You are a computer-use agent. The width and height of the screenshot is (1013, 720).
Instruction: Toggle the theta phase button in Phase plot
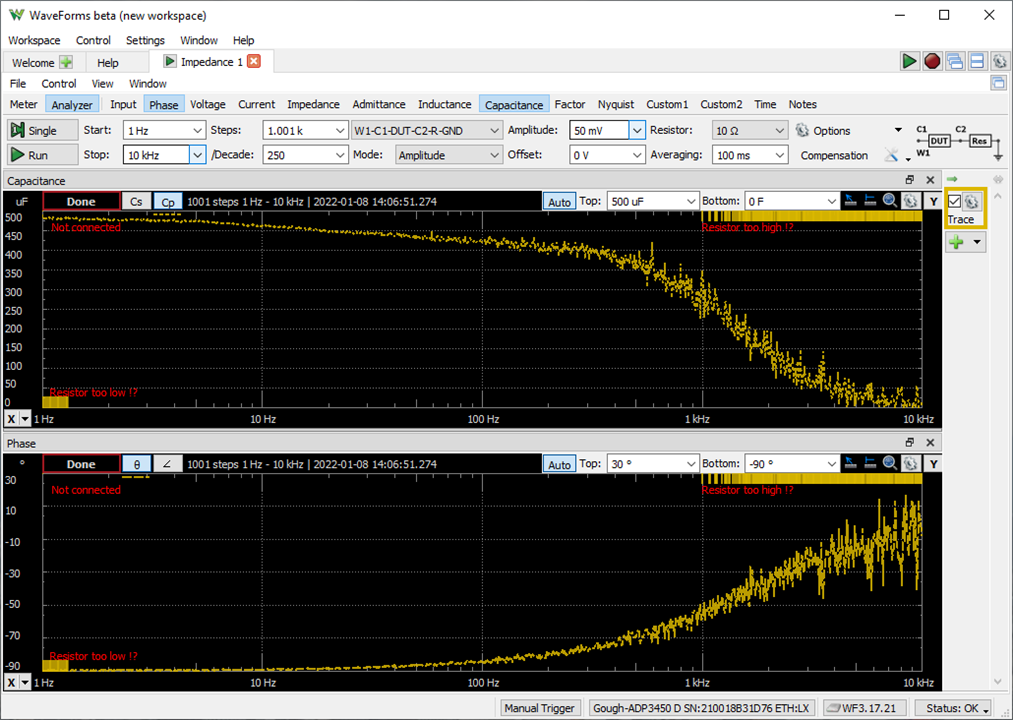(x=136, y=464)
